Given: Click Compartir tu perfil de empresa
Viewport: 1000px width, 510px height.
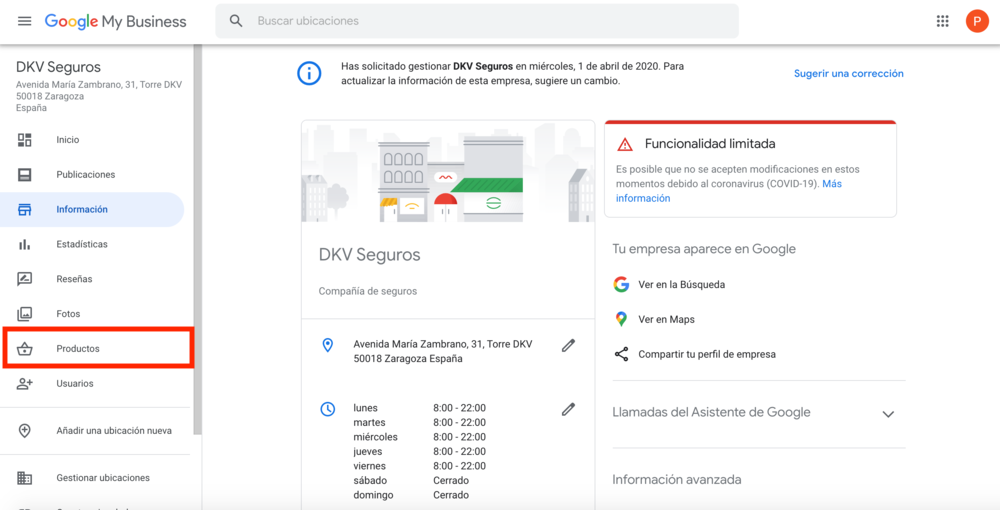Looking at the screenshot, I should (x=707, y=354).
